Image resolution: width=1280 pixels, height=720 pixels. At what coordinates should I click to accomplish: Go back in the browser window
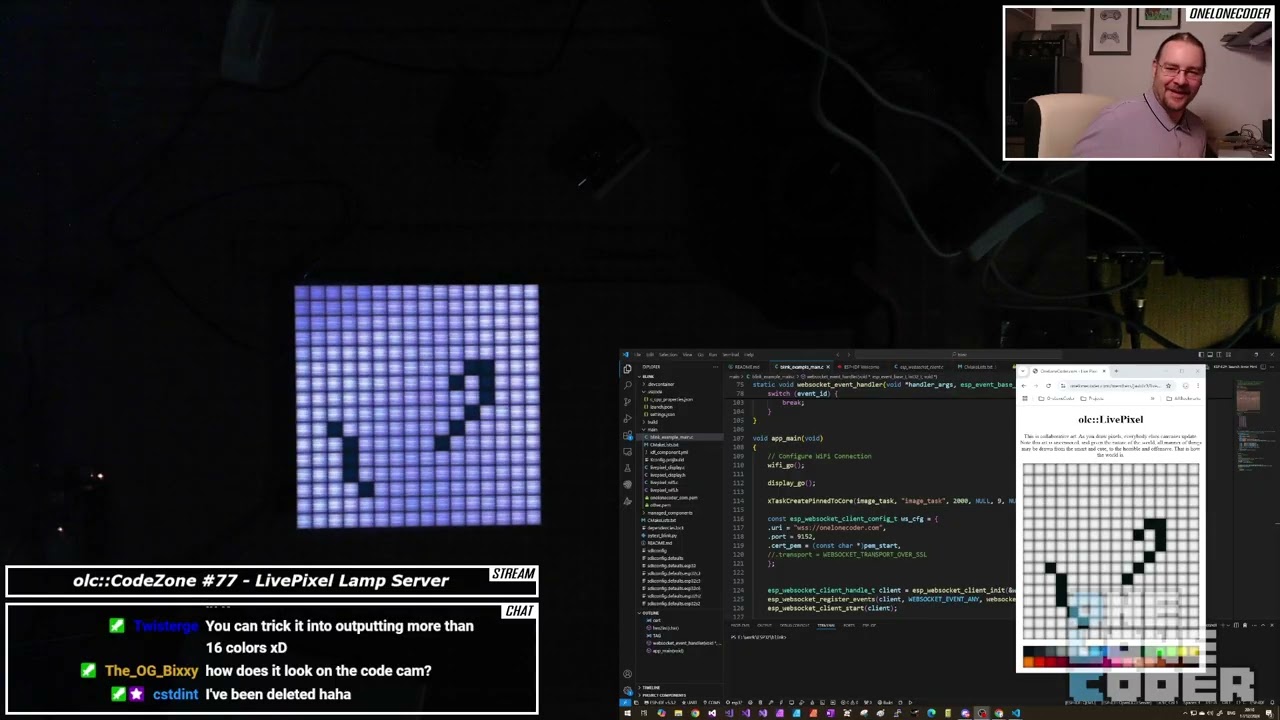pyautogui.click(x=1024, y=386)
